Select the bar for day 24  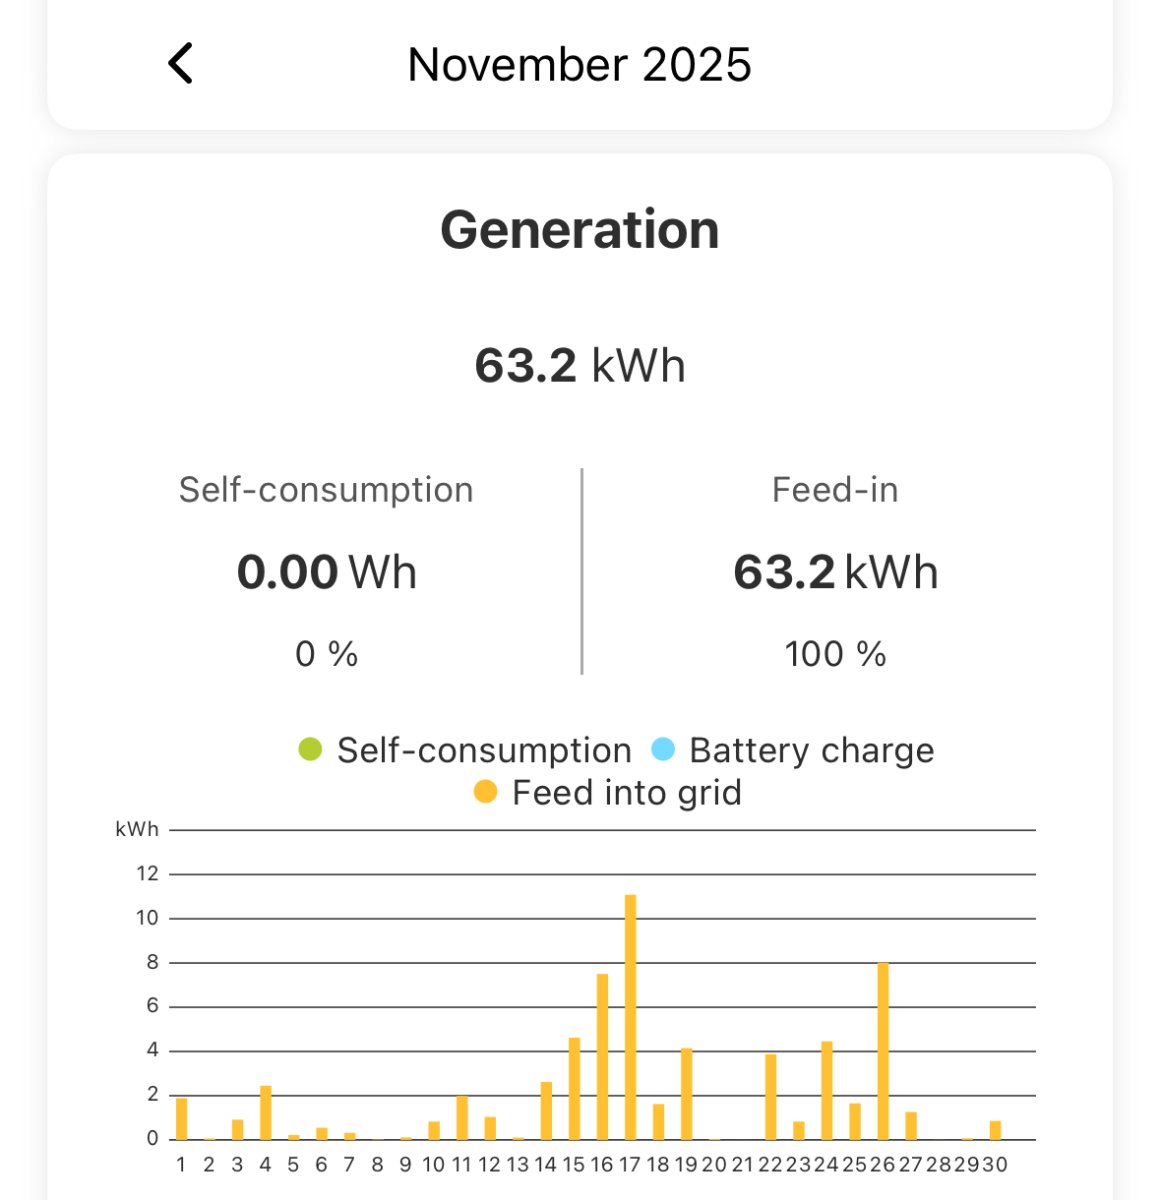click(x=827, y=1091)
